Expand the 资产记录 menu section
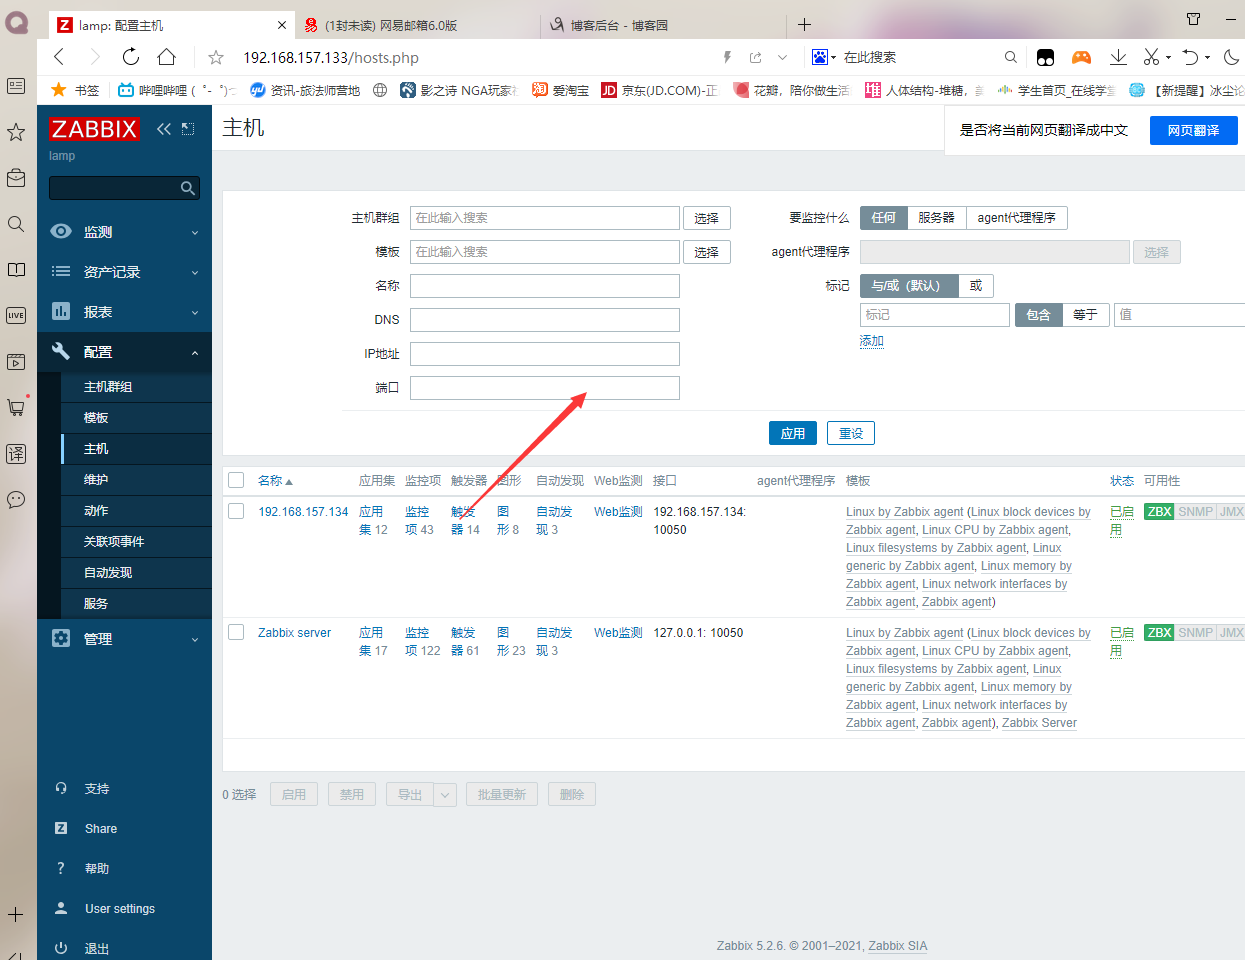 click(x=124, y=272)
